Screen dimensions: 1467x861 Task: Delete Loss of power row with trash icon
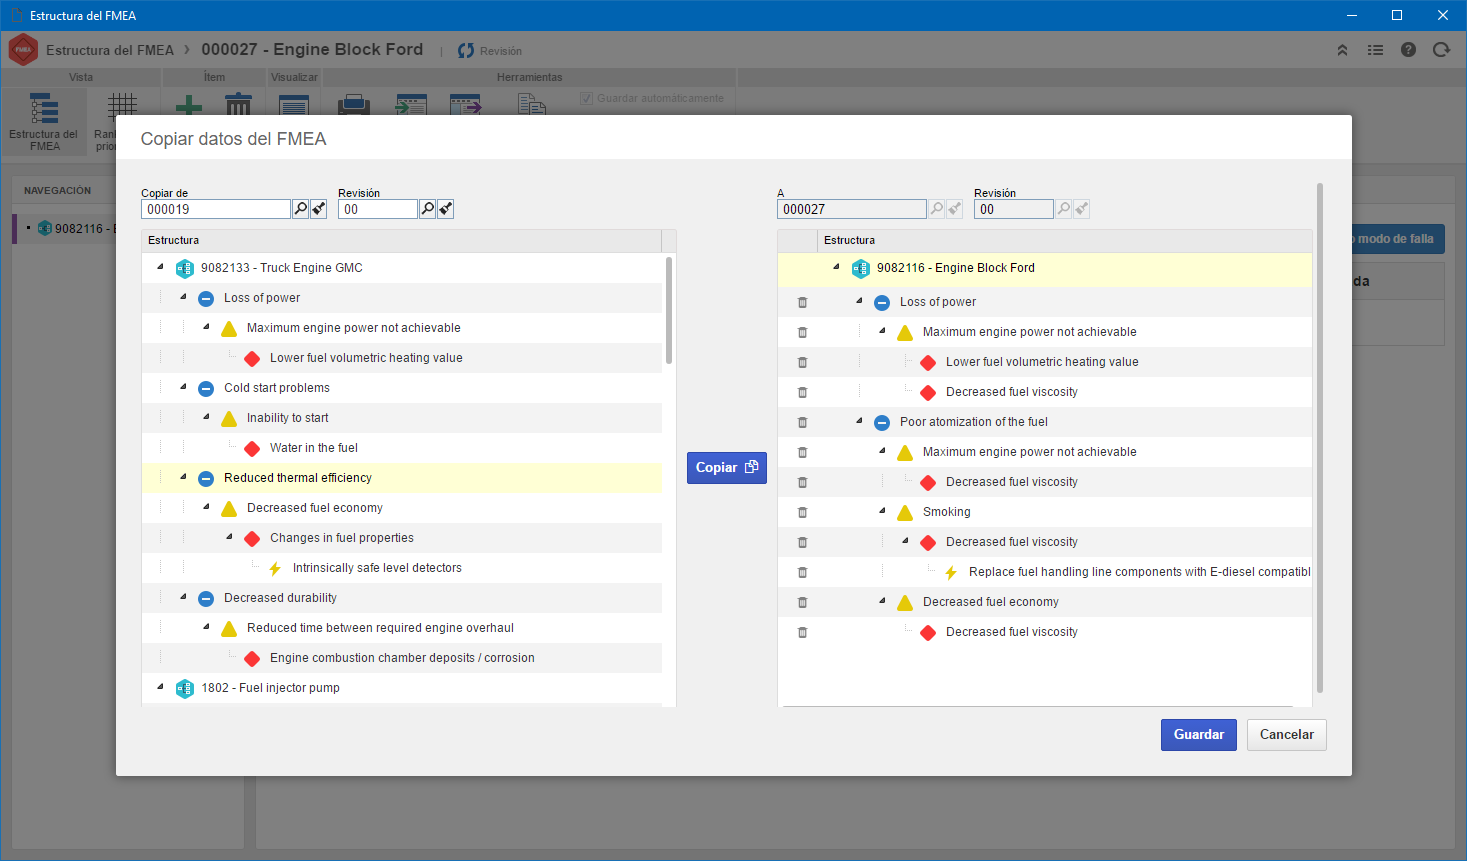[802, 302]
